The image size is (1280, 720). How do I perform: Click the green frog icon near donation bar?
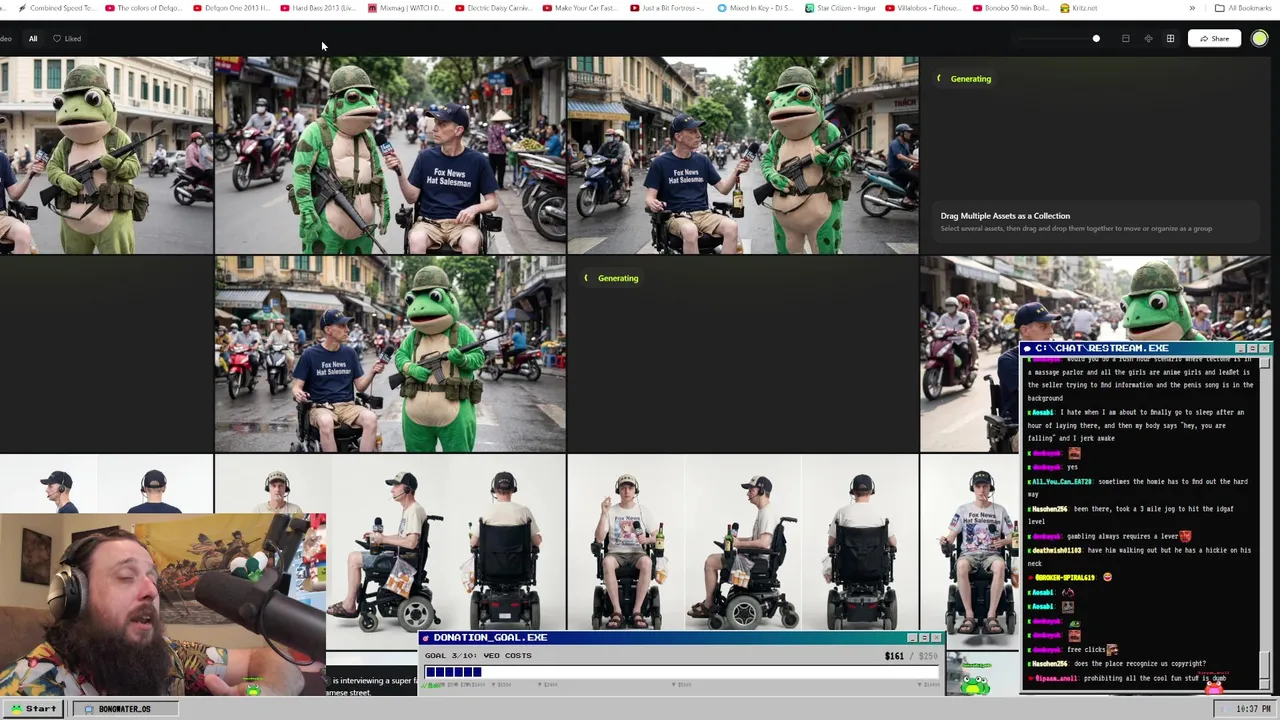pos(975,683)
